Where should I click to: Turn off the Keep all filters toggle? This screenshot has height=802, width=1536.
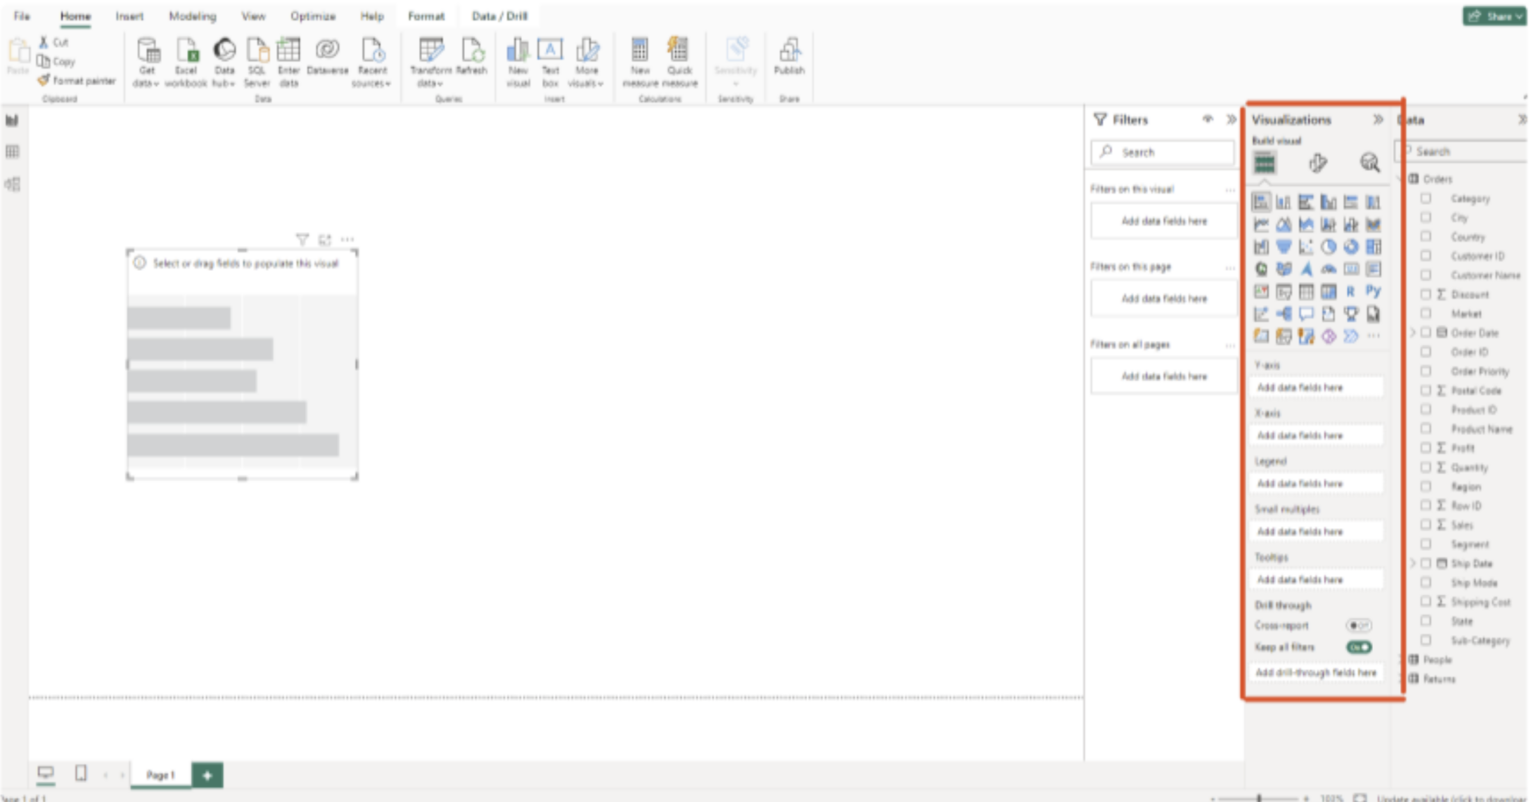tap(1357, 647)
